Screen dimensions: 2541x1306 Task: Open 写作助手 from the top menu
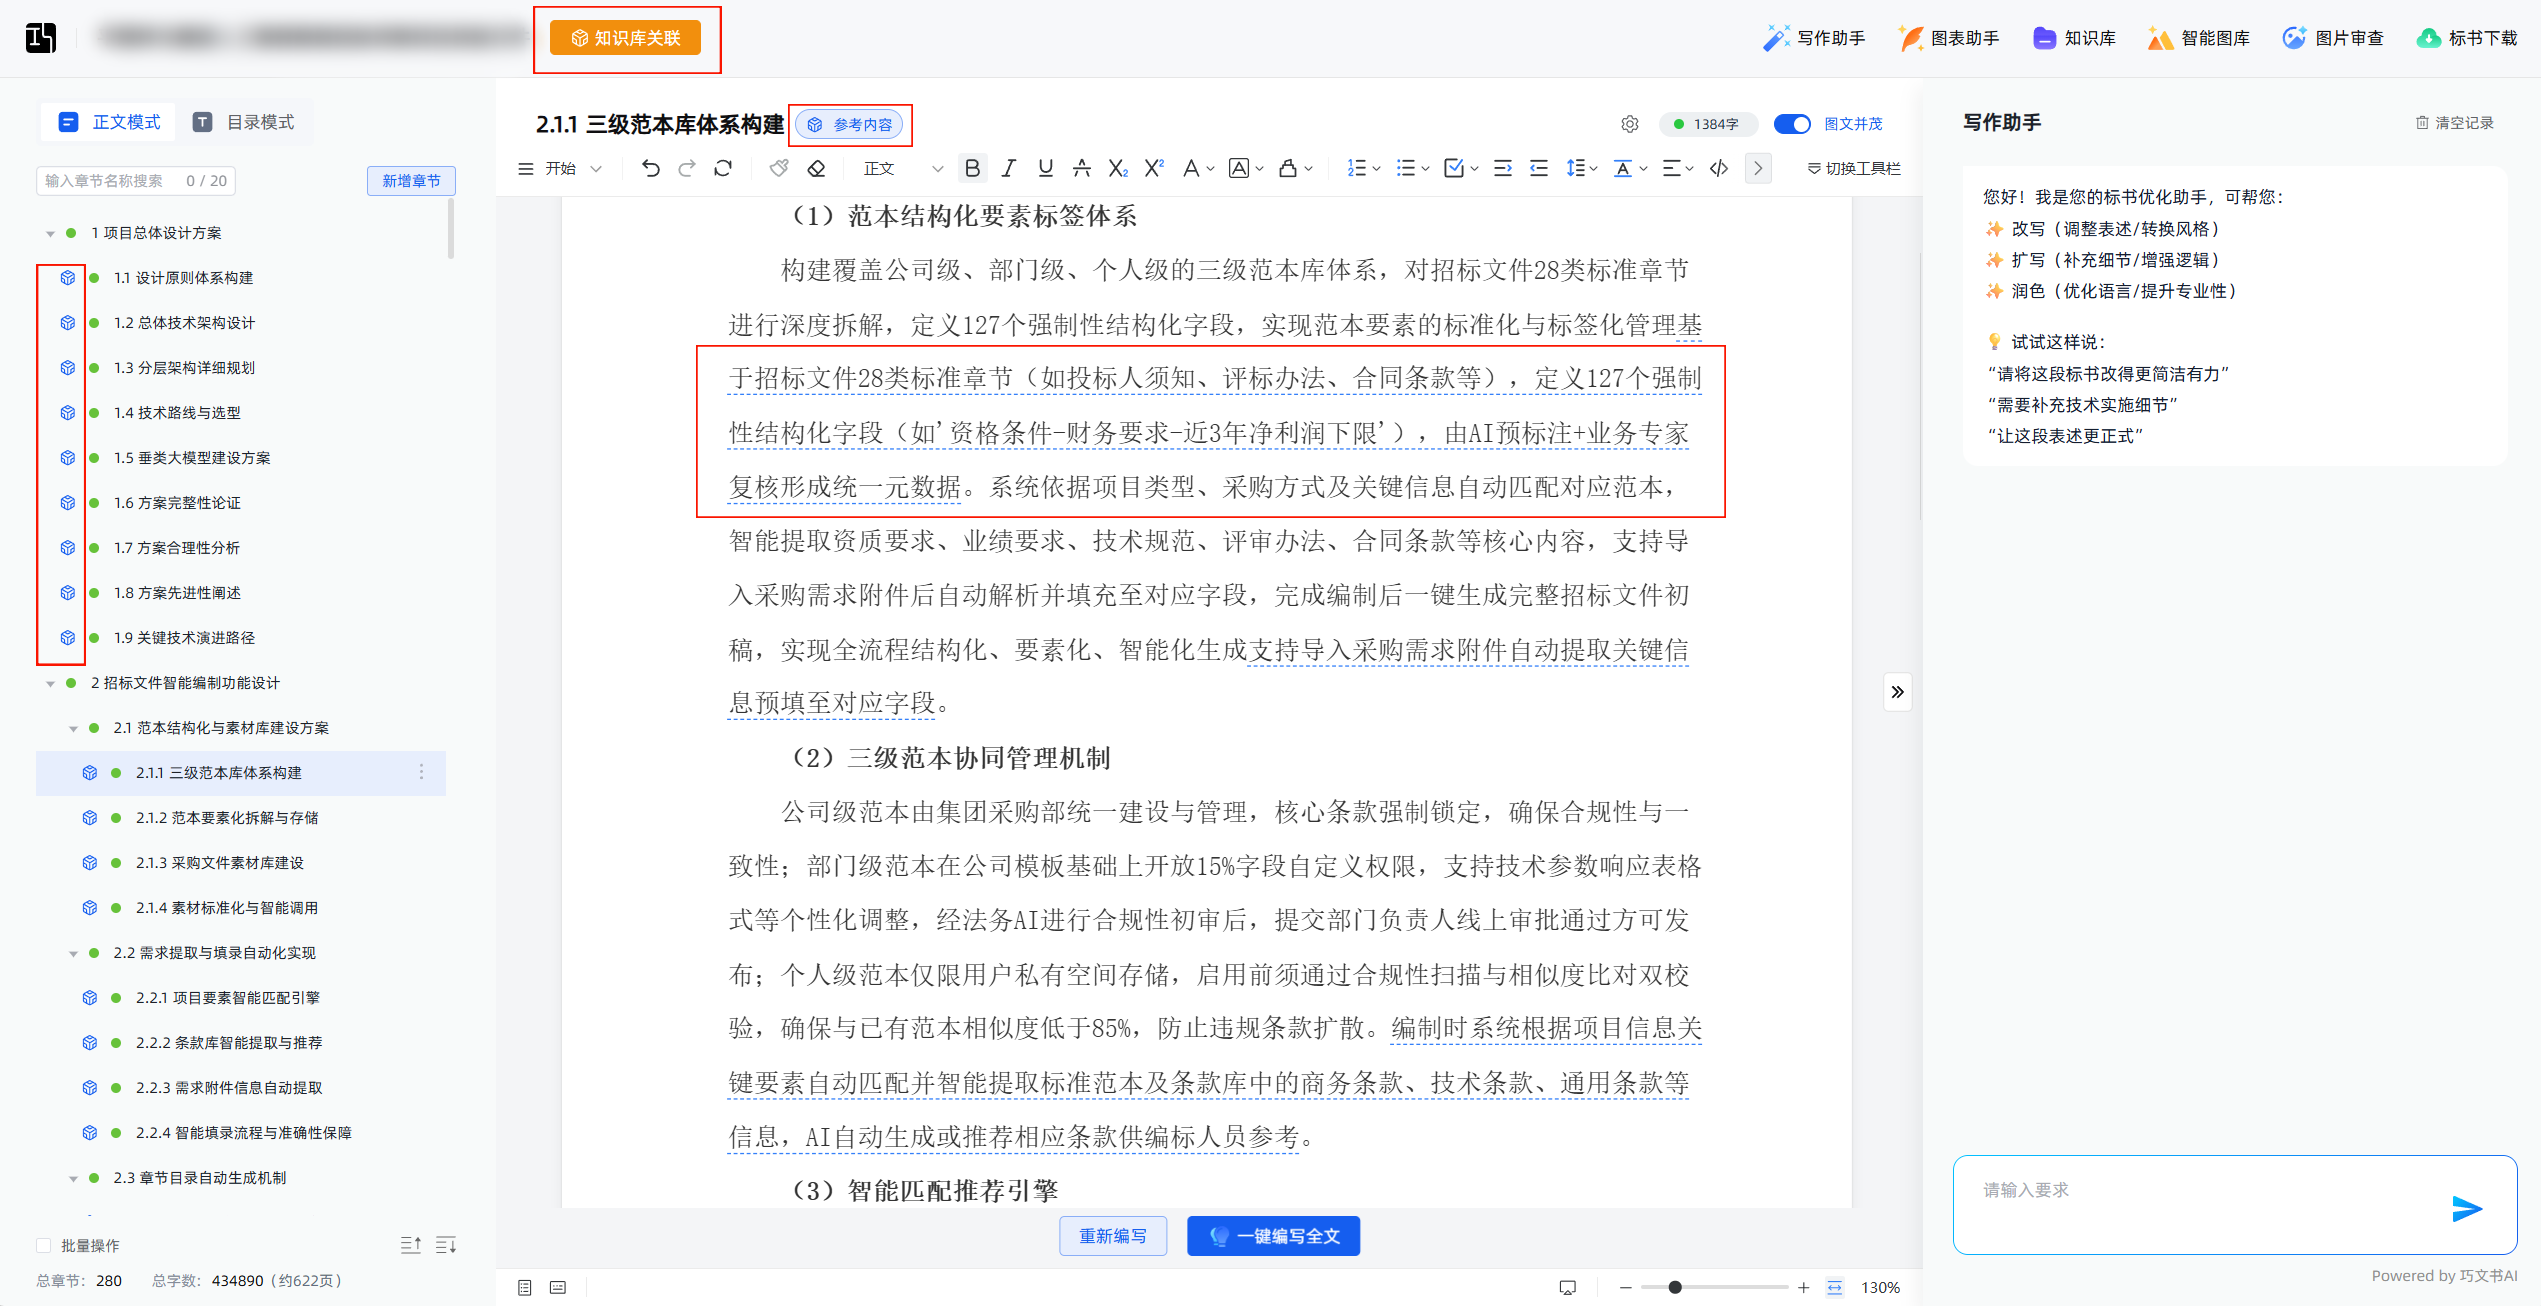point(1814,38)
